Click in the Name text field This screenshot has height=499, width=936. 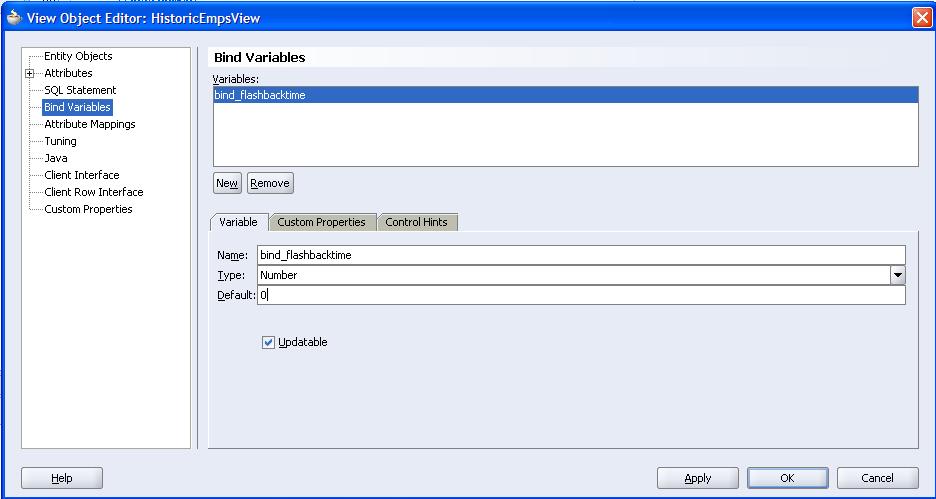[x=580, y=255]
